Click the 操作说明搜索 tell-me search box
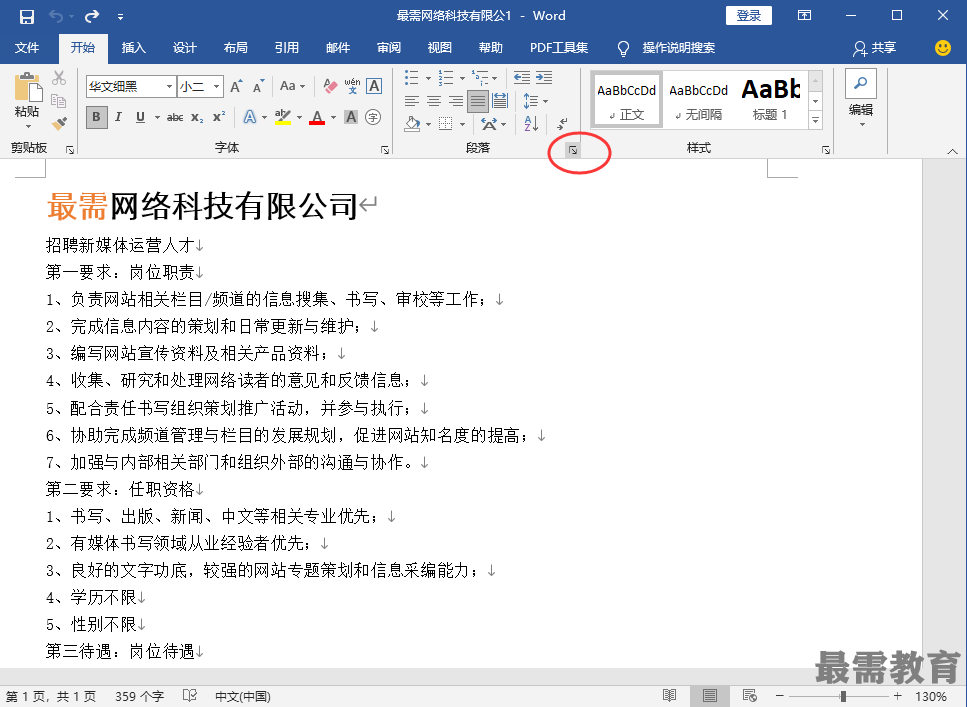967x707 pixels. (678, 48)
